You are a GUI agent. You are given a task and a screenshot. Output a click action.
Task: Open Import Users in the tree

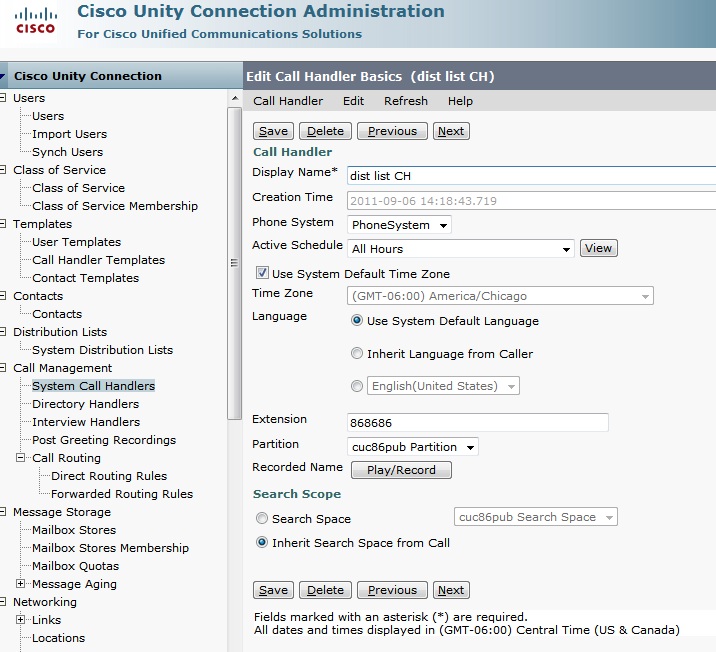[x=69, y=134]
